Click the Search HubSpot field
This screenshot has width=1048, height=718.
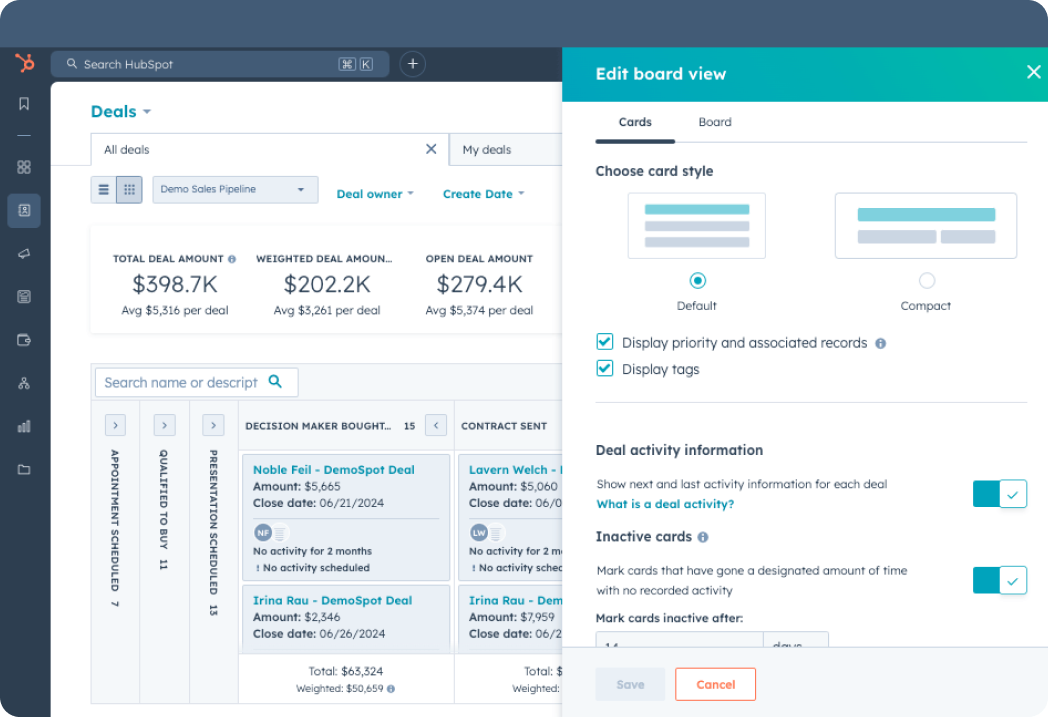coord(220,64)
